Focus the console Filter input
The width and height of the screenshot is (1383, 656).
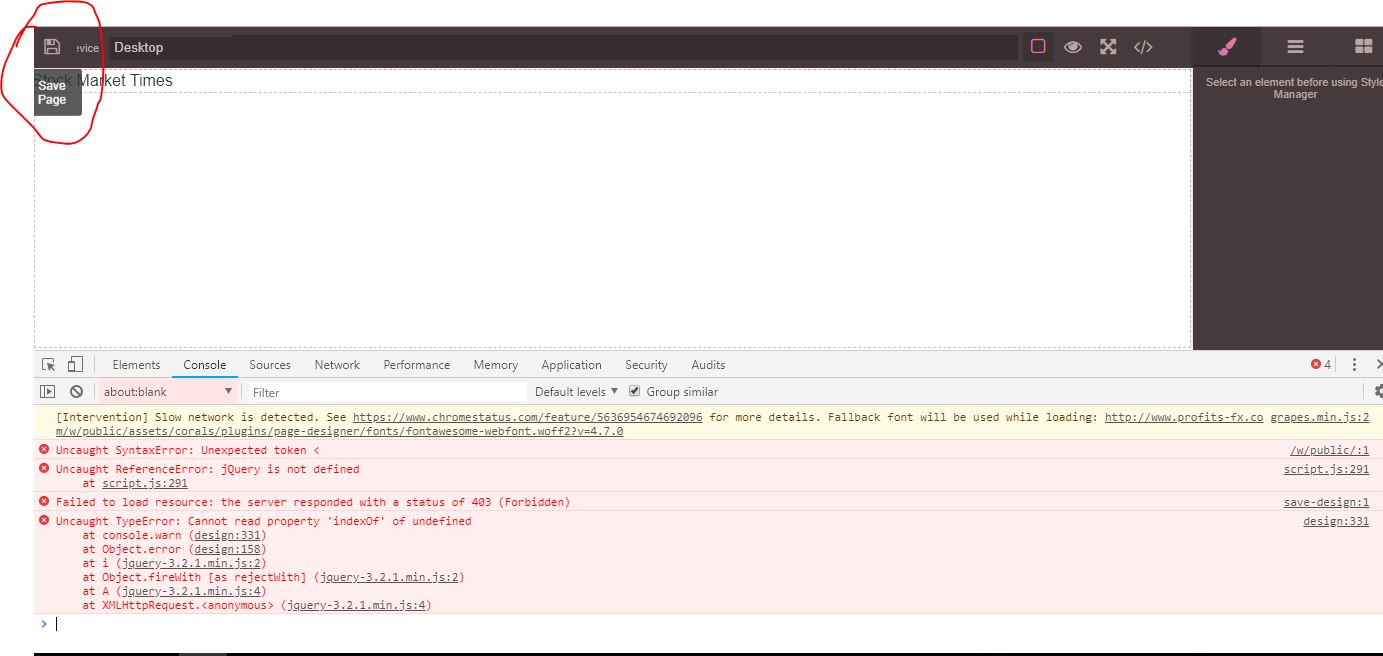[386, 392]
